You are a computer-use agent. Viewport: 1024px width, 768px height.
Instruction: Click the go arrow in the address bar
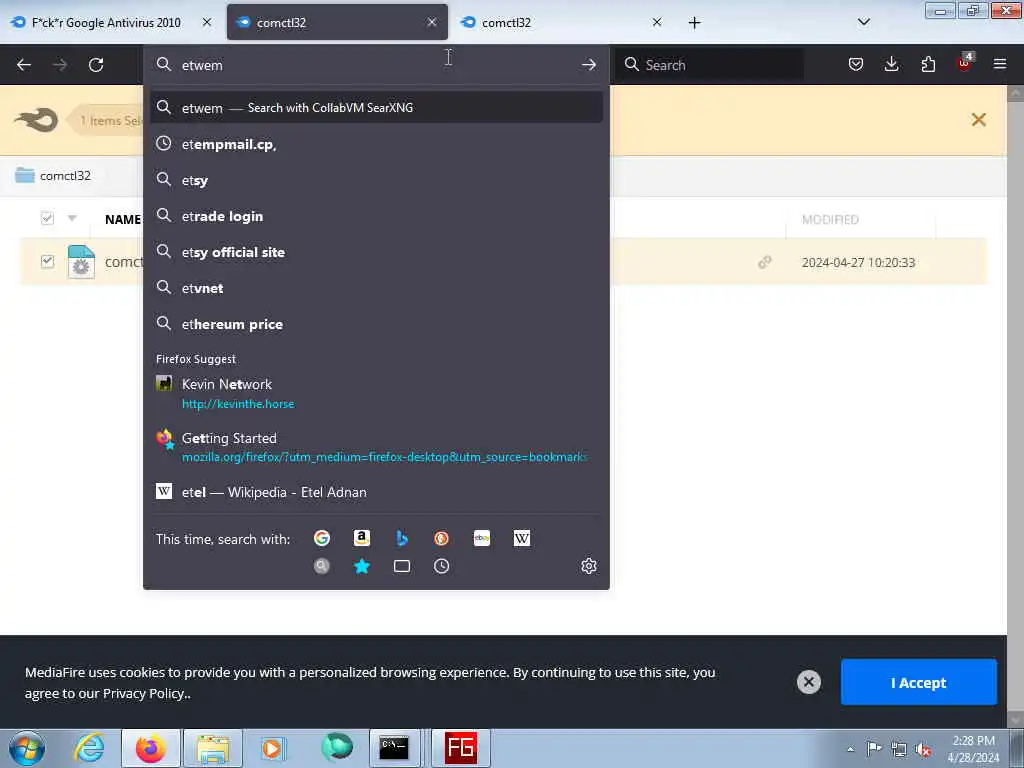tap(588, 65)
